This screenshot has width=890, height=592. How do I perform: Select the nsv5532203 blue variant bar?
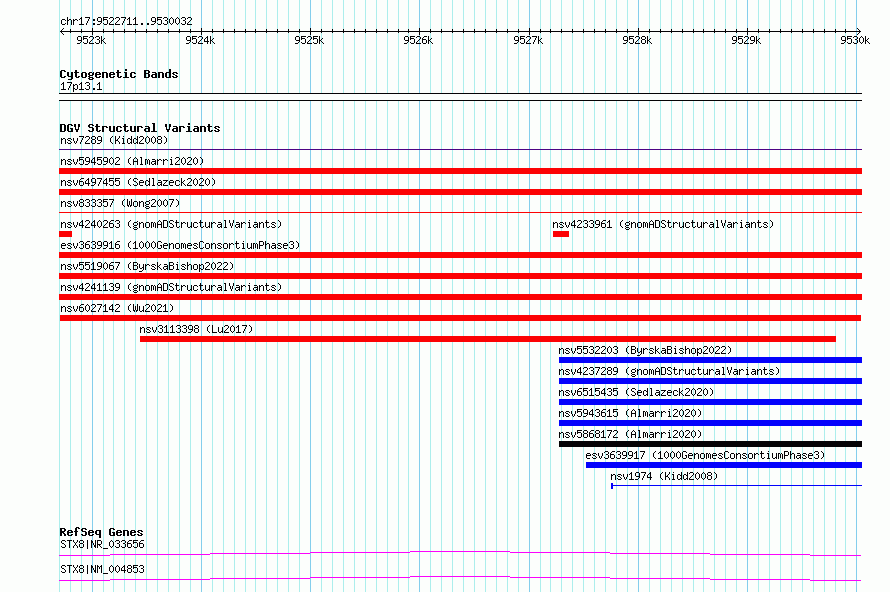710,360
